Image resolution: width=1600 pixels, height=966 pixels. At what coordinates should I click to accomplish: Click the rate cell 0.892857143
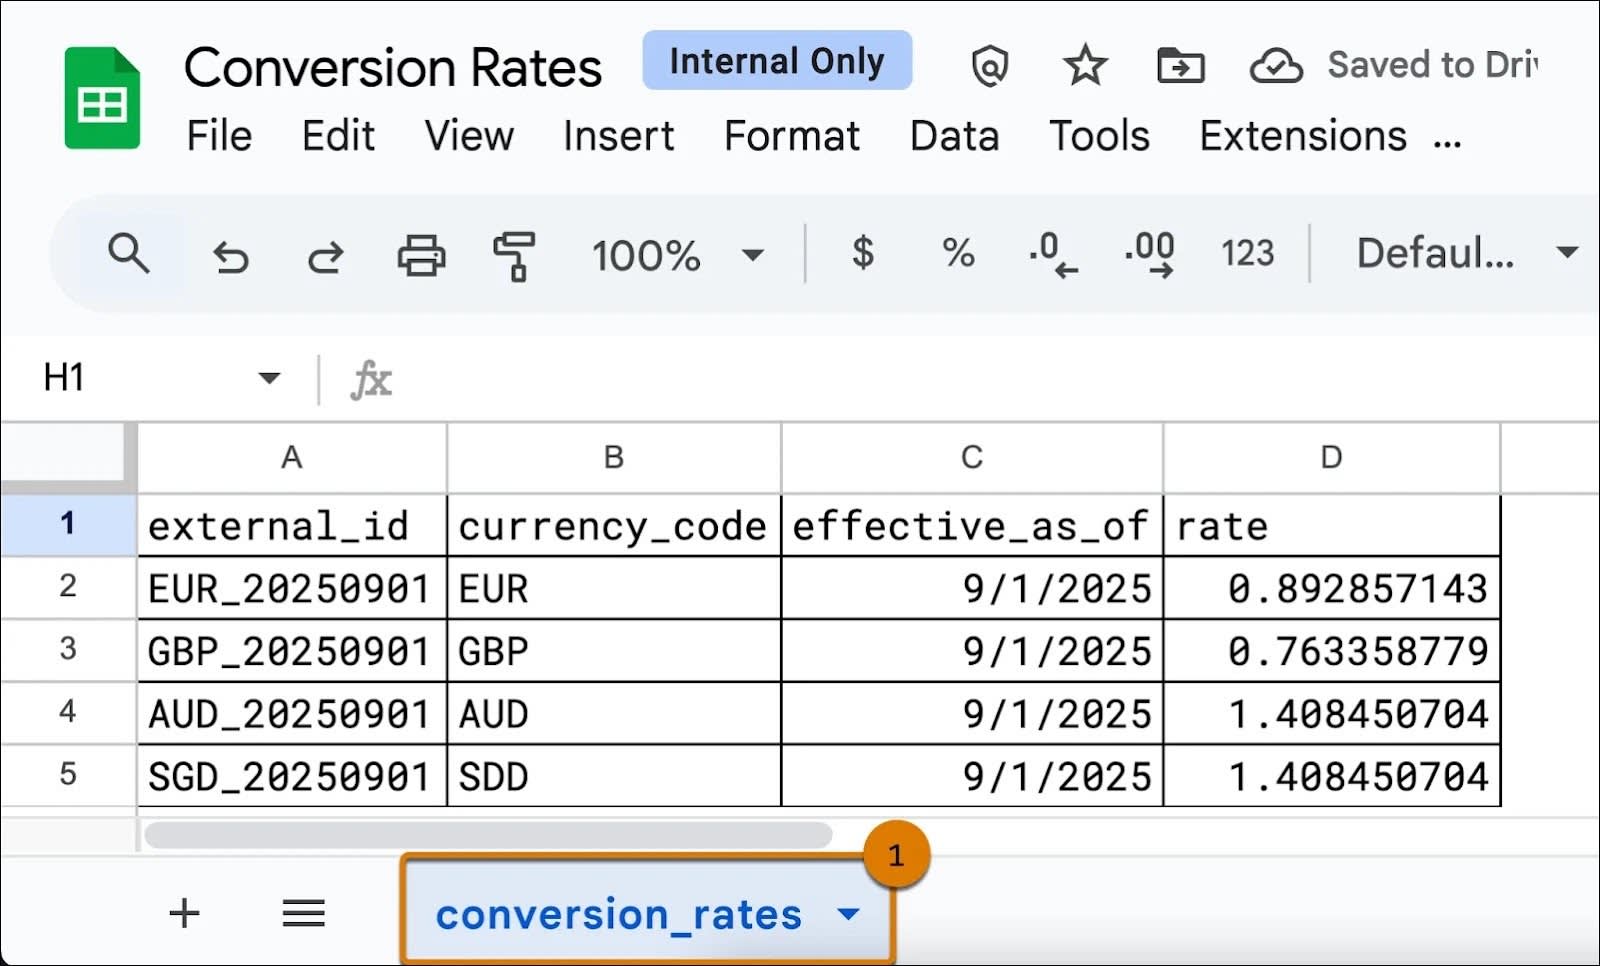coord(1331,588)
